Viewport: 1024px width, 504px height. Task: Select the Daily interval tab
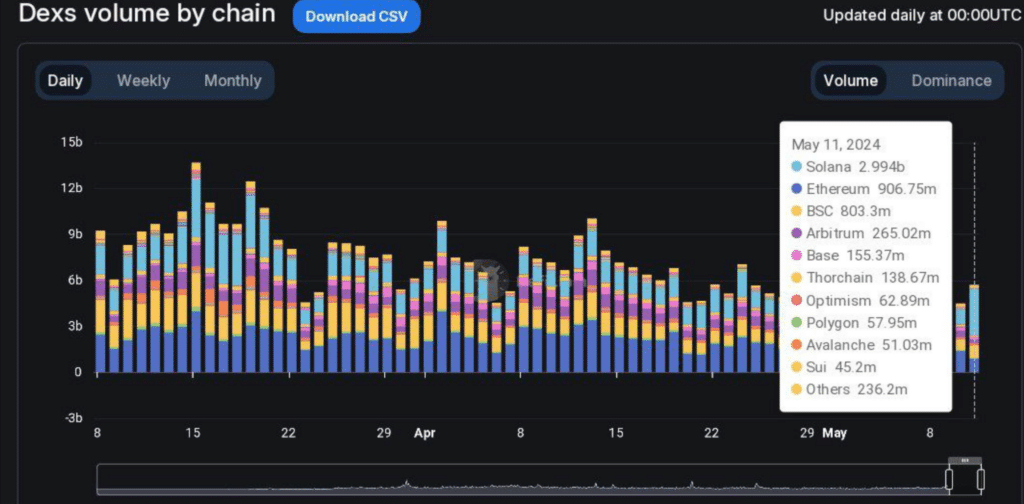65,81
